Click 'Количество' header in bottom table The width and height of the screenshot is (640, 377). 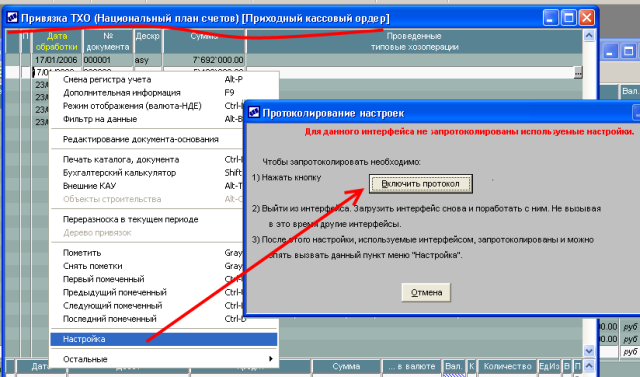tap(507, 366)
